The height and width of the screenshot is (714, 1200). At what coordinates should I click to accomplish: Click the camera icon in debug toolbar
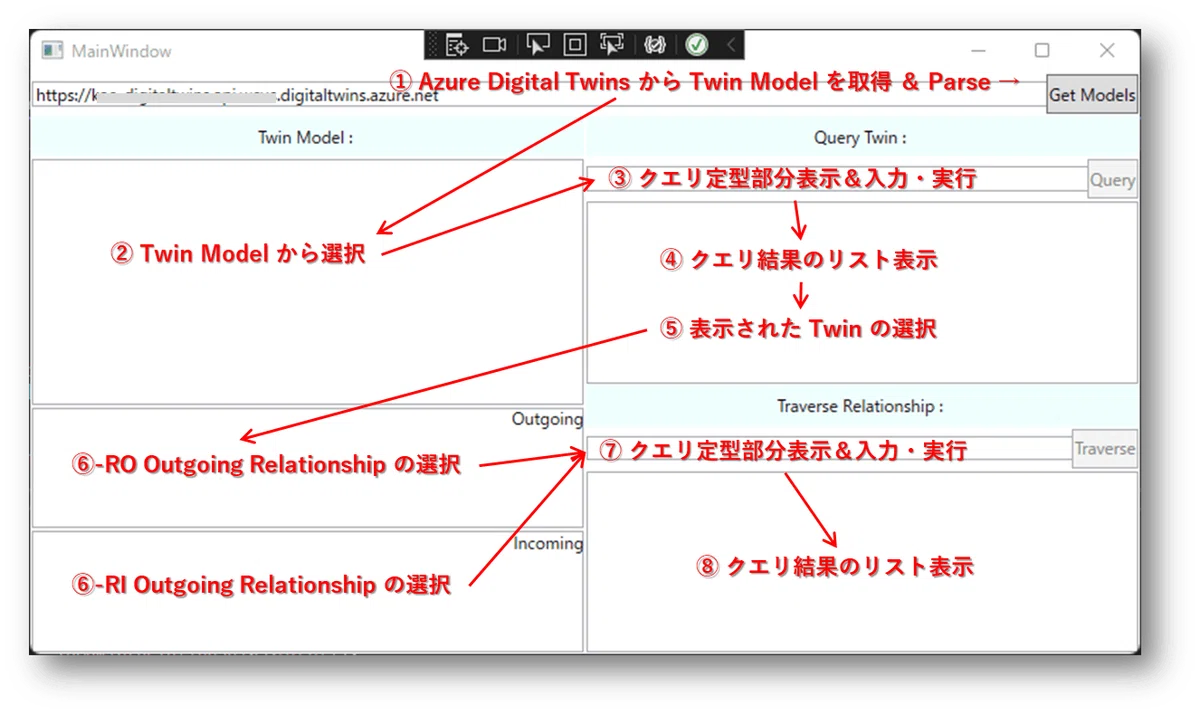coord(494,45)
